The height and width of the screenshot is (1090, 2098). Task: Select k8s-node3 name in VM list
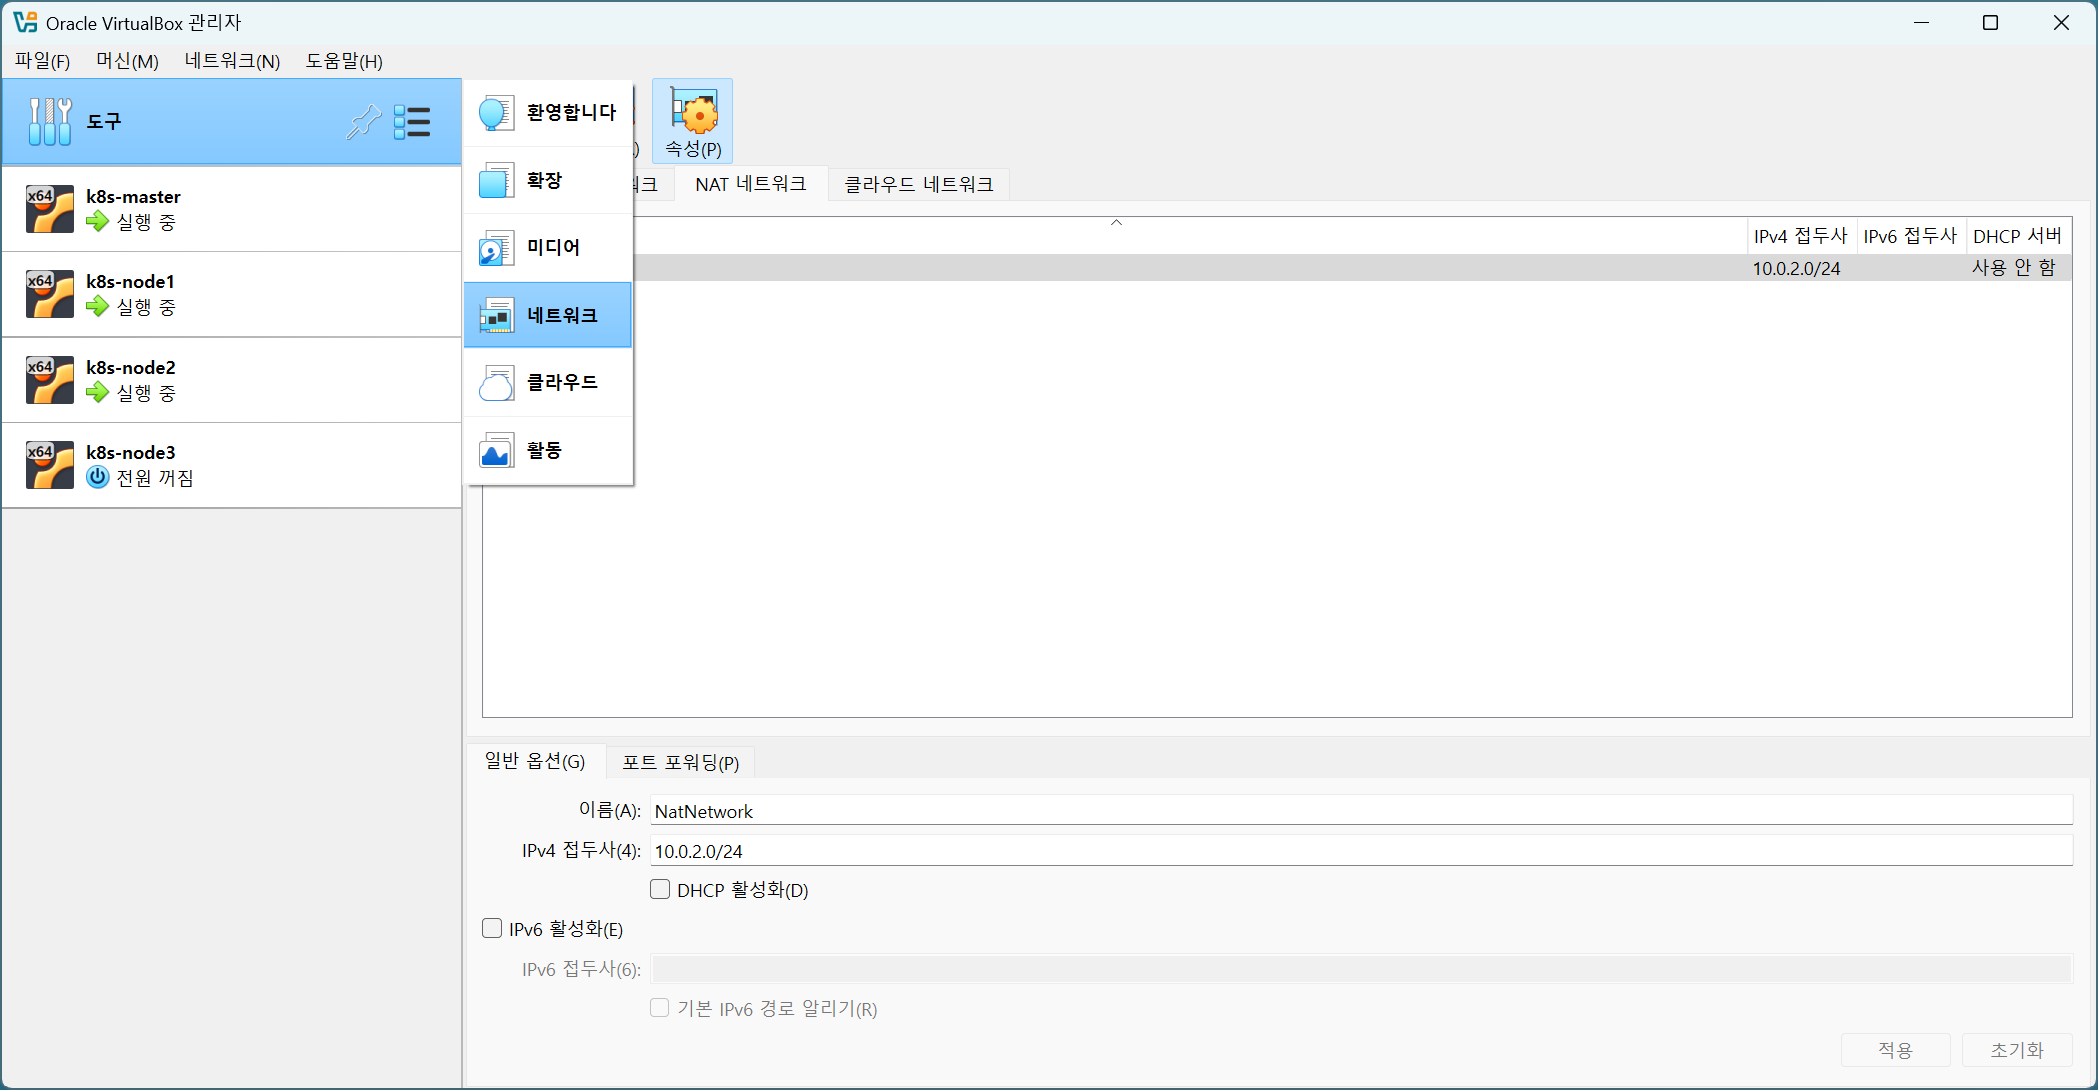tap(130, 452)
